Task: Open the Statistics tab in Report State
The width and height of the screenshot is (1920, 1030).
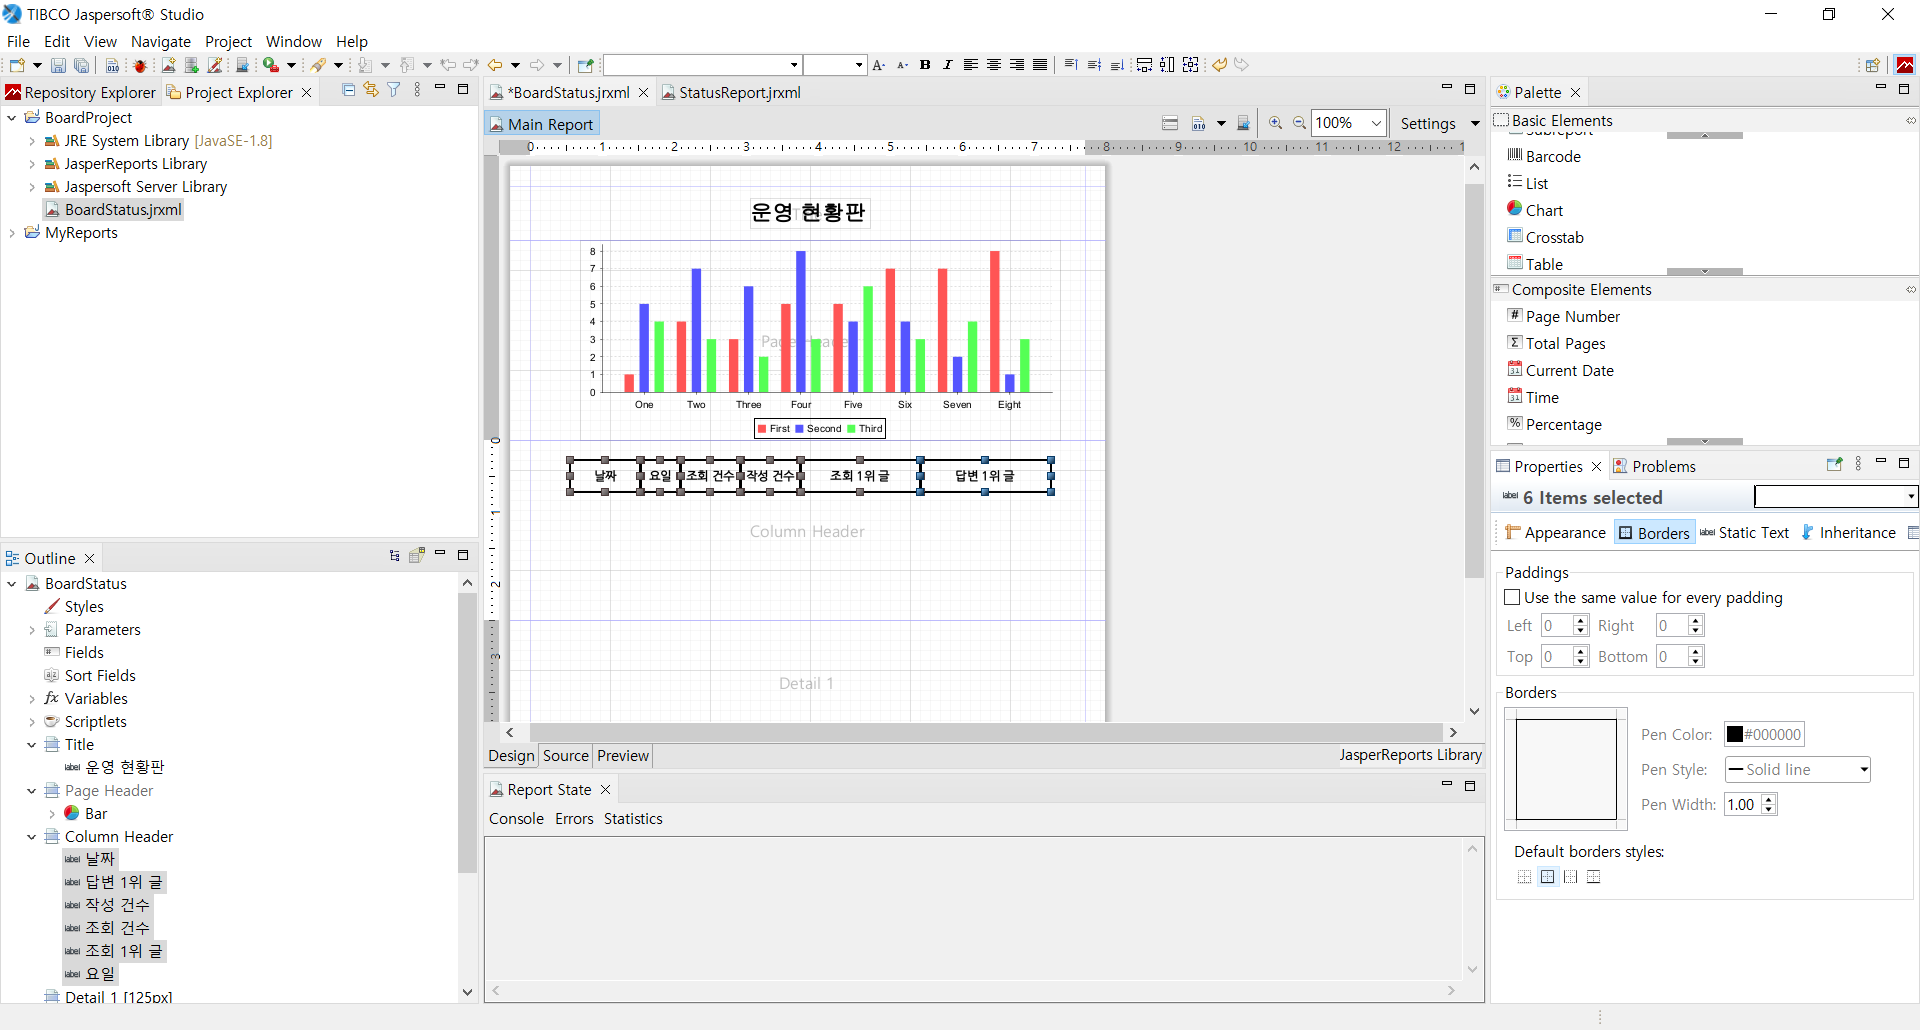Action: click(x=633, y=818)
